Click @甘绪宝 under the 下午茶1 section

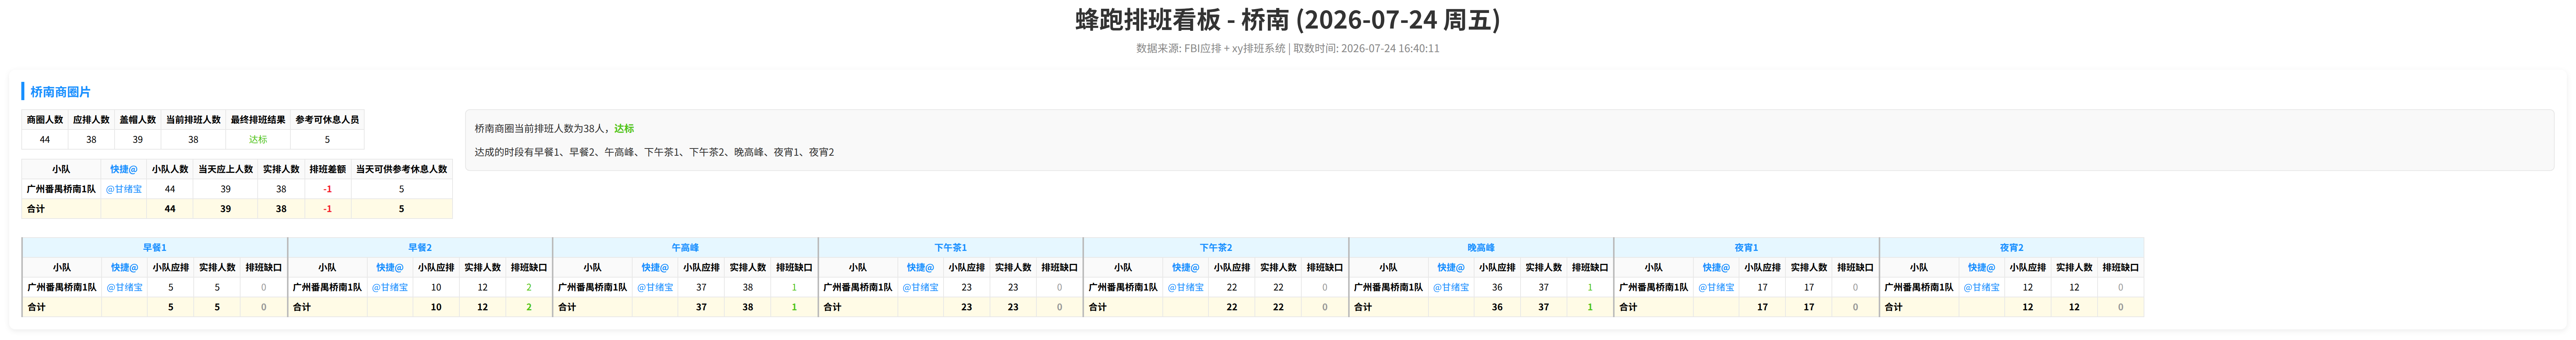click(920, 287)
